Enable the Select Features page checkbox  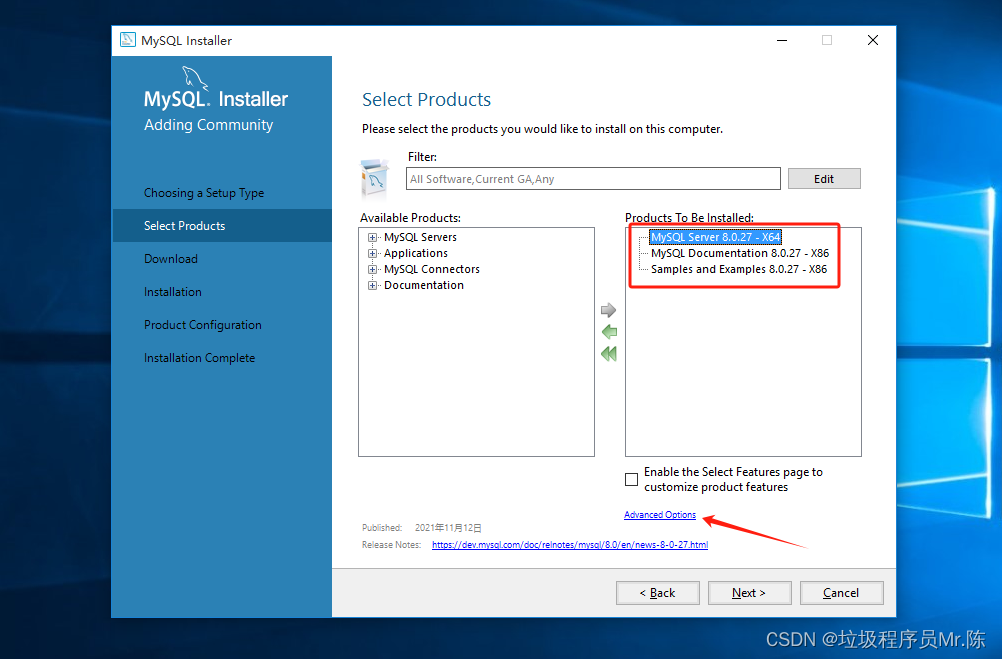point(631,479)
